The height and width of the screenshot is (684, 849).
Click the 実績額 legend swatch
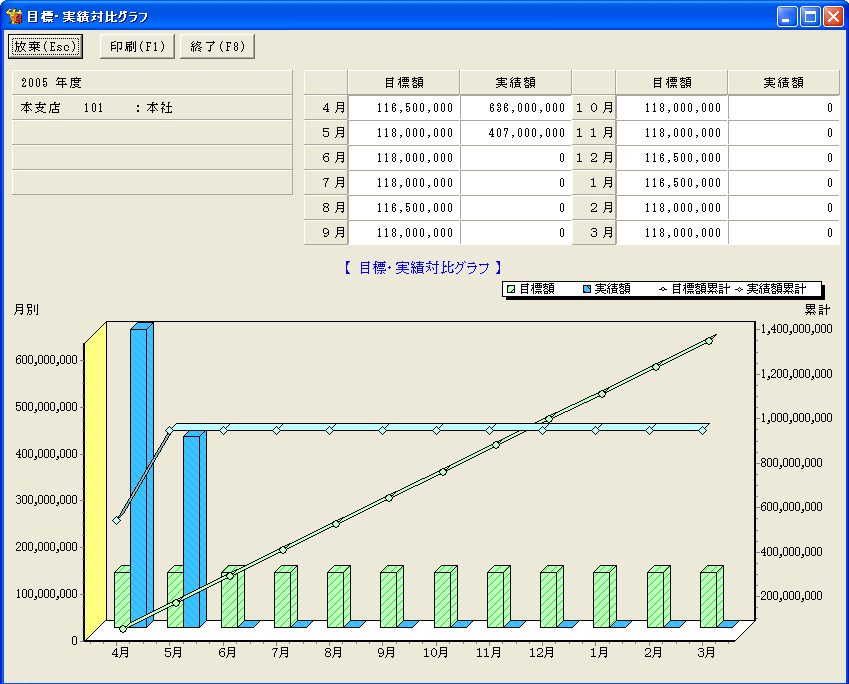pyautogui.click(x=587, y=289)
